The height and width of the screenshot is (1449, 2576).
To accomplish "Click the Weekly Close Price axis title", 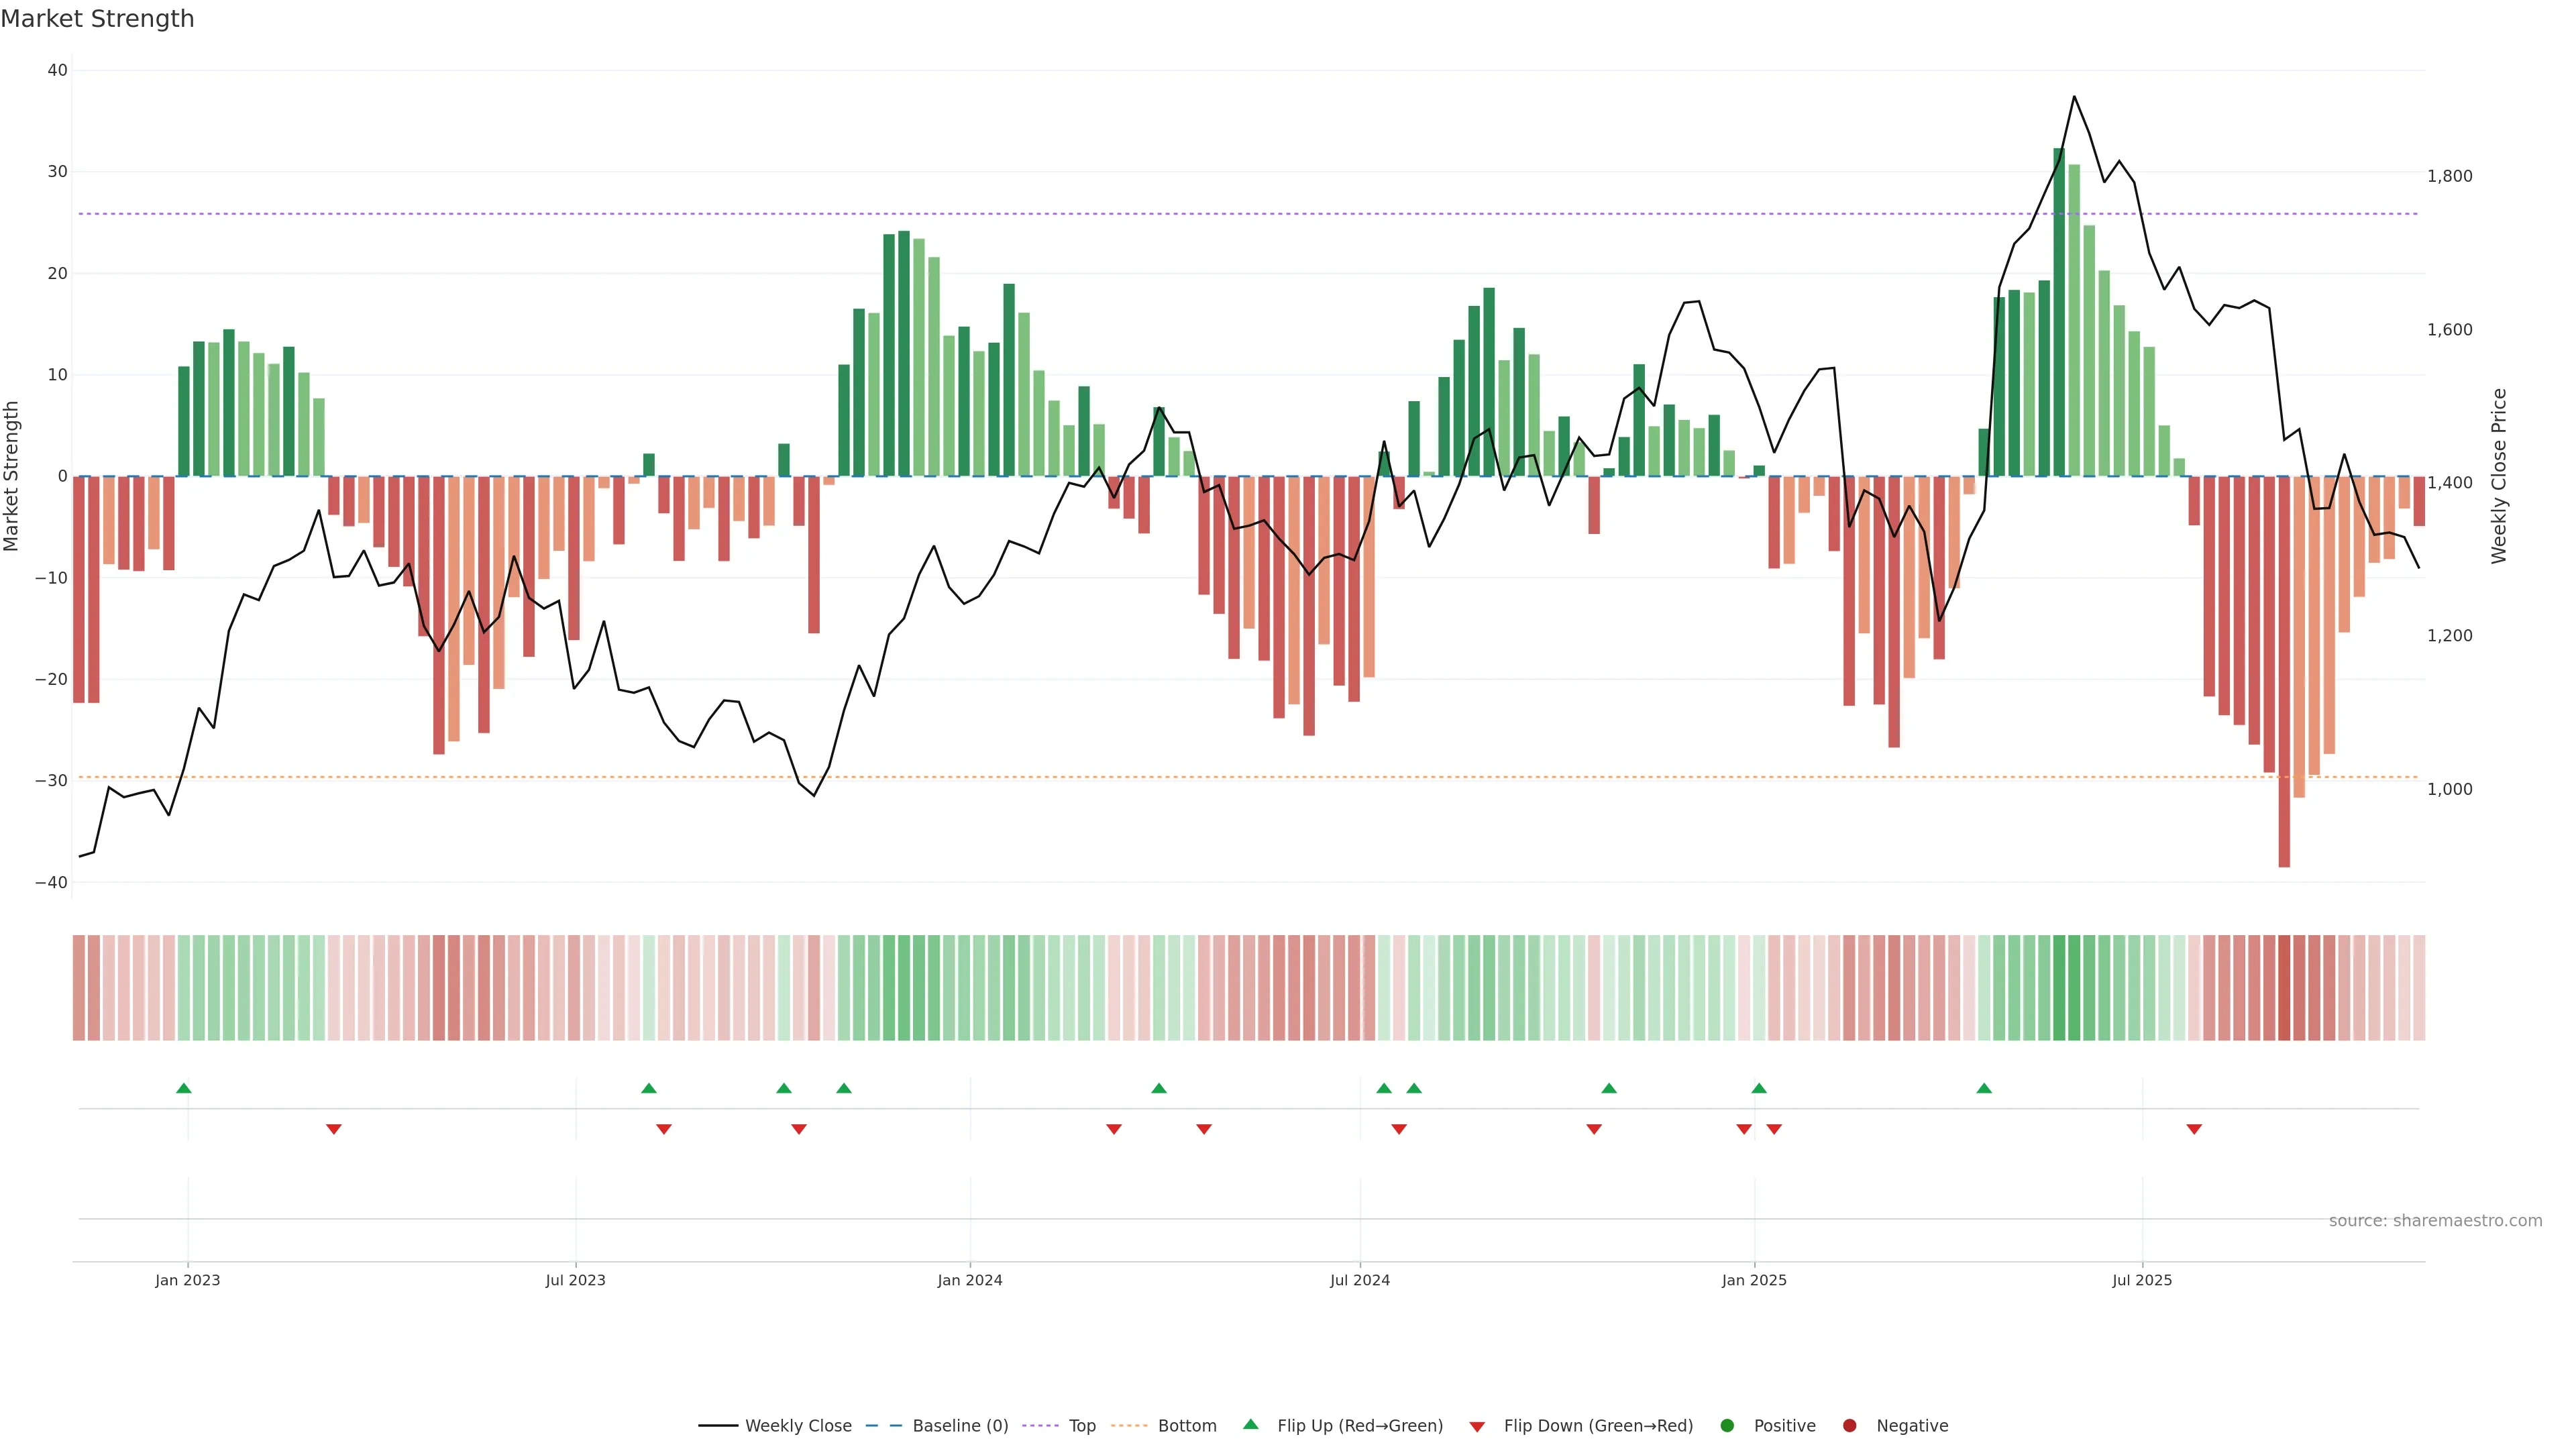I will tap(2499, 476).
